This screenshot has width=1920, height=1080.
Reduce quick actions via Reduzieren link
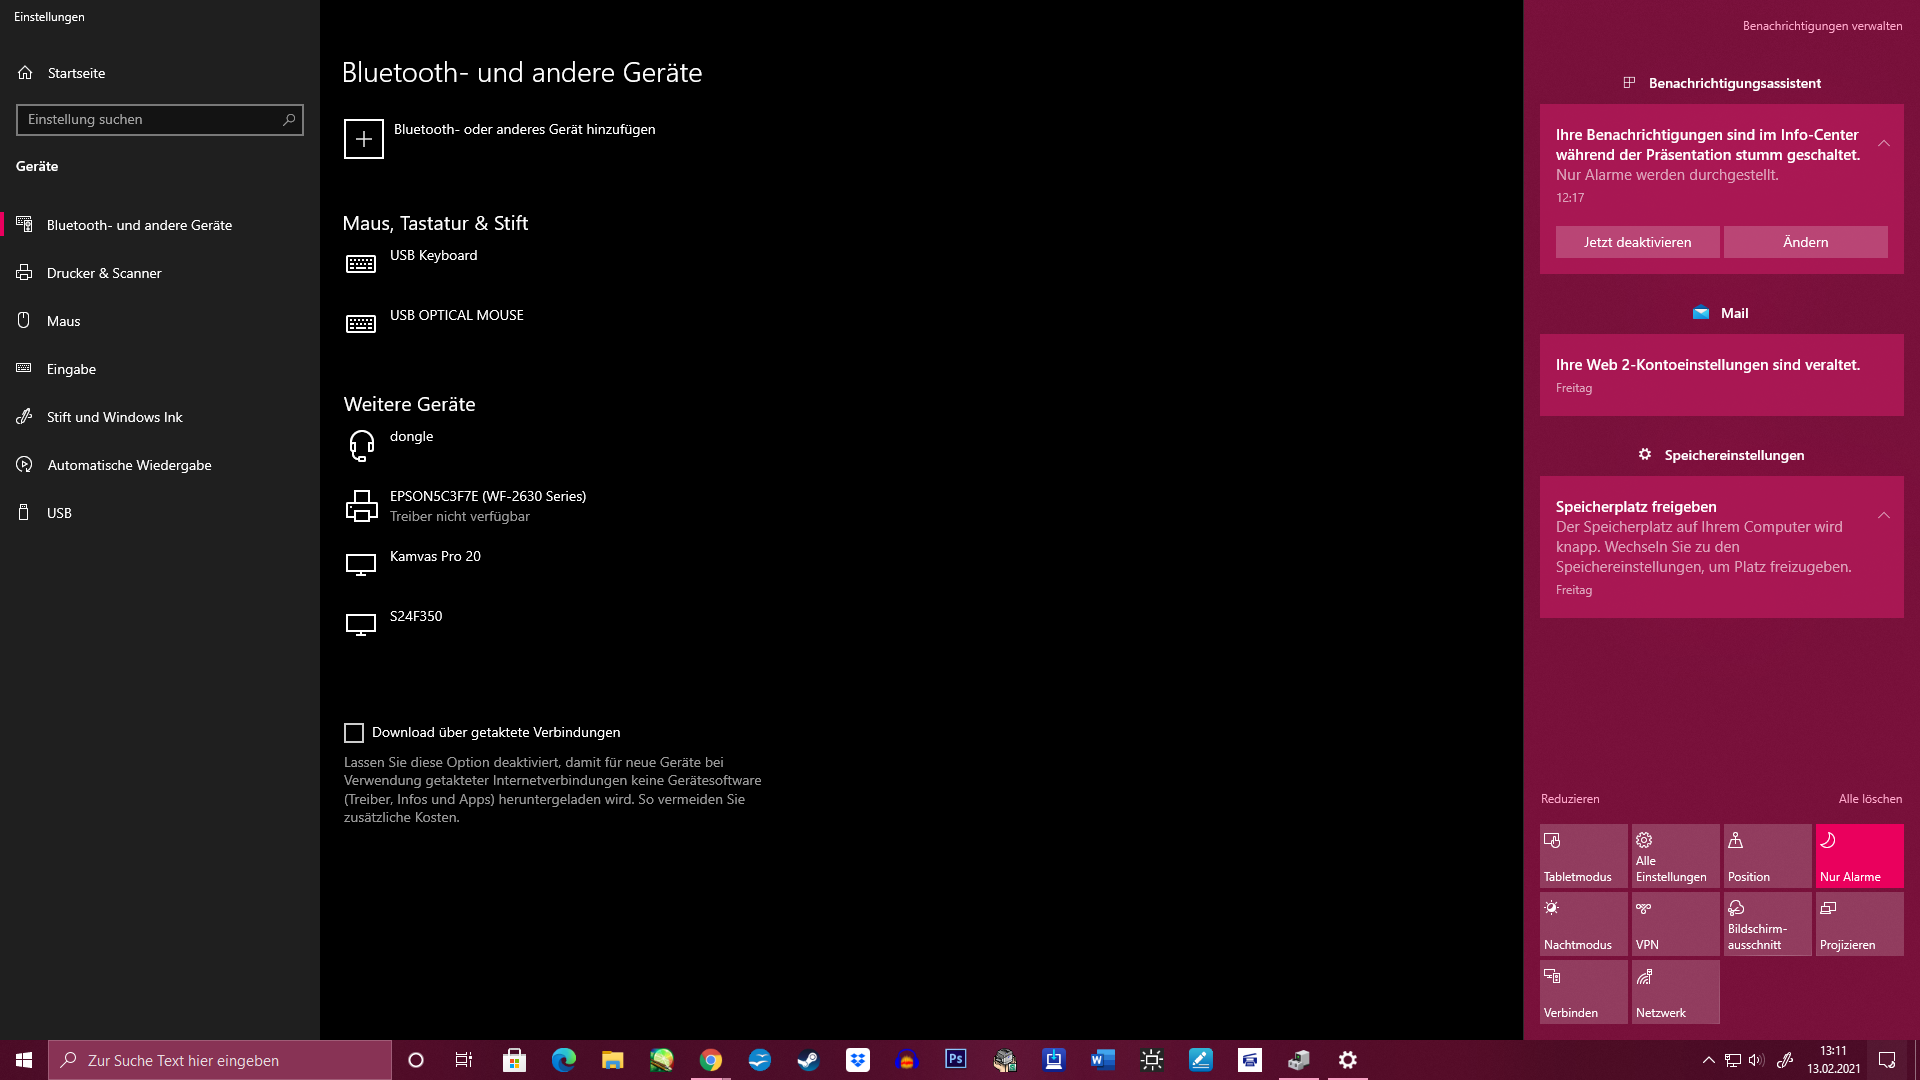tap(1569, 798)
